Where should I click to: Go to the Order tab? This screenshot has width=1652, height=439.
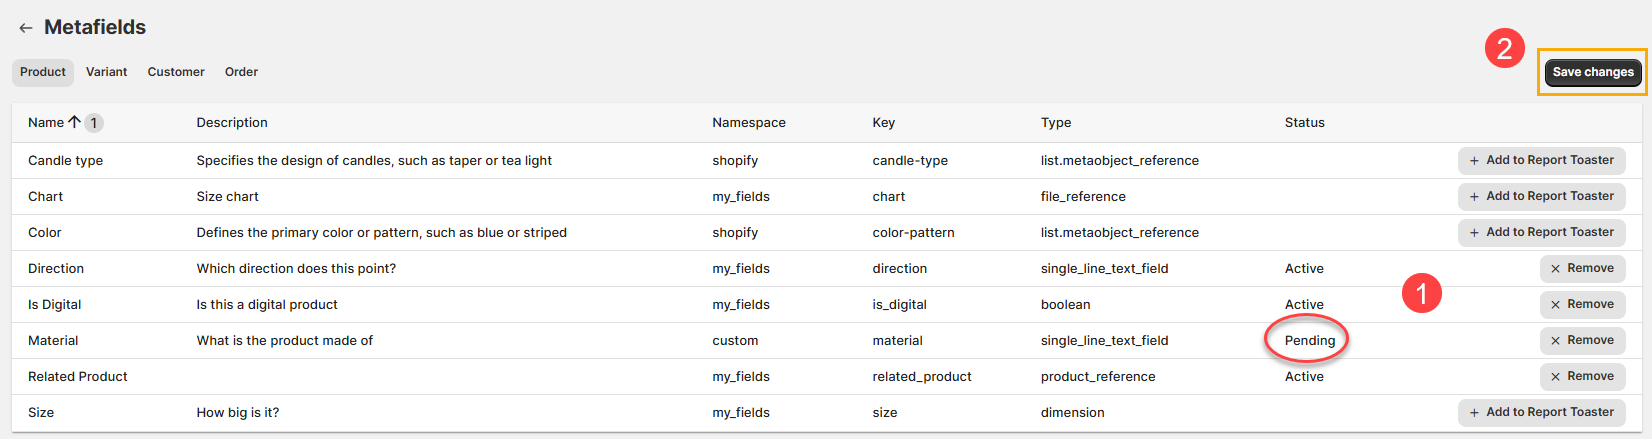241,72
